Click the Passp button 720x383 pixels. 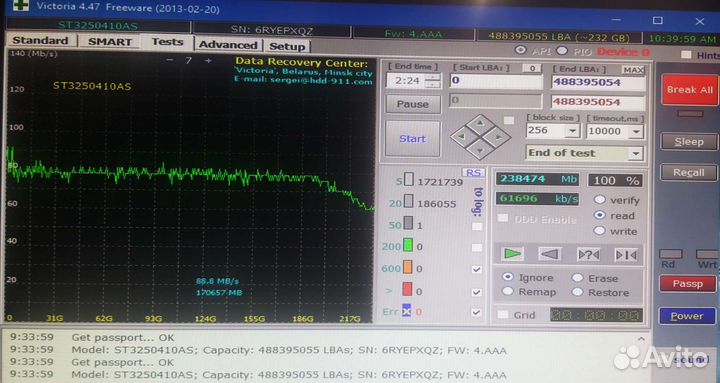687,284
